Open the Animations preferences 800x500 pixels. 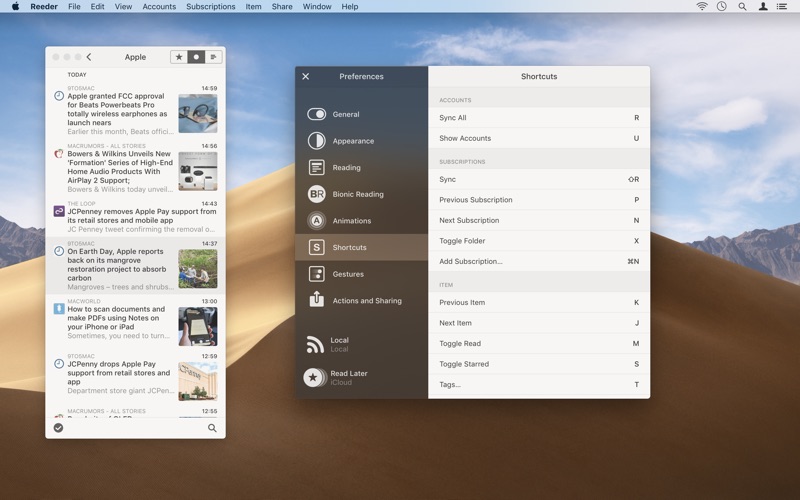click(351, 221)
